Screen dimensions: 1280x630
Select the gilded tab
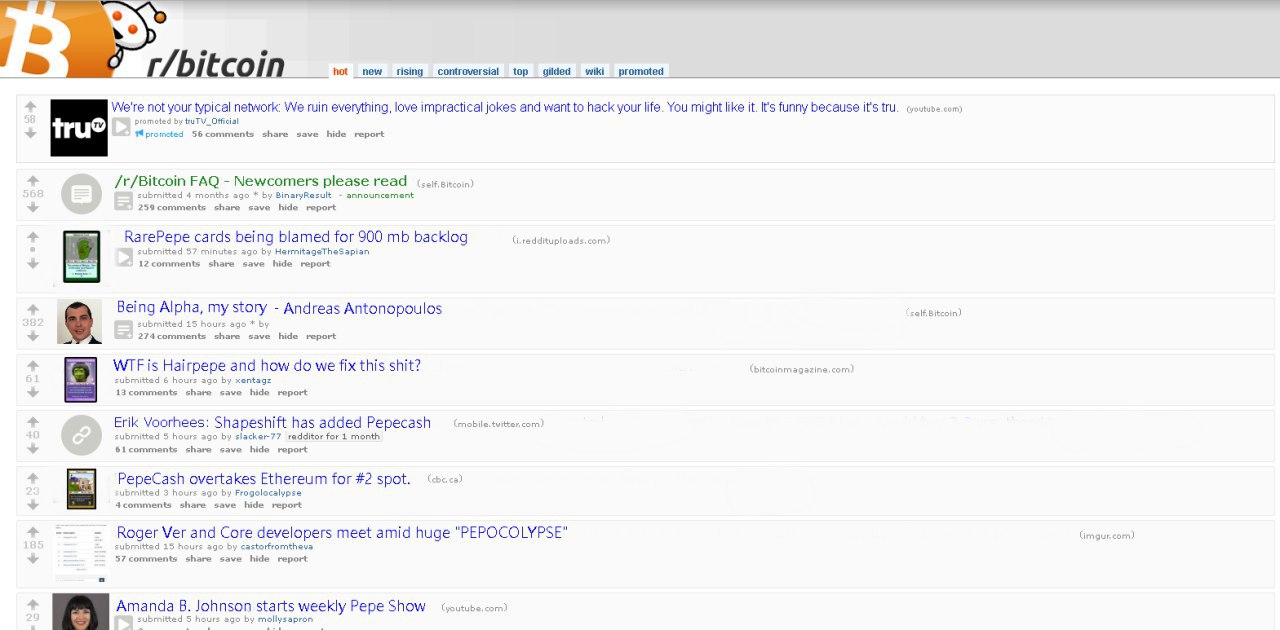(556, 71)
